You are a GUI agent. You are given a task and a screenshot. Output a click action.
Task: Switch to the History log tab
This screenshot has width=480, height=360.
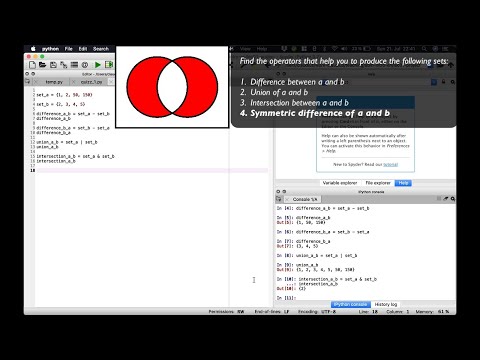tap(386, 304)
